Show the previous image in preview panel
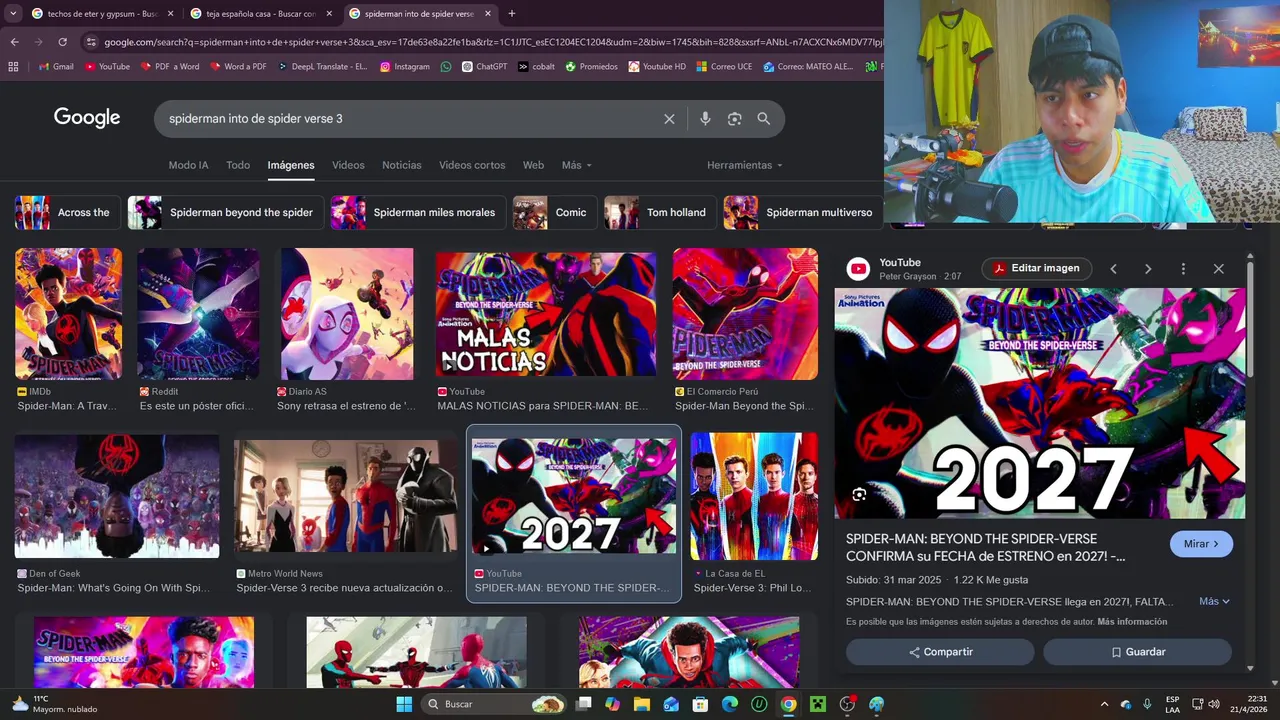This screenshot has height=720, width=1280. 1113,269
